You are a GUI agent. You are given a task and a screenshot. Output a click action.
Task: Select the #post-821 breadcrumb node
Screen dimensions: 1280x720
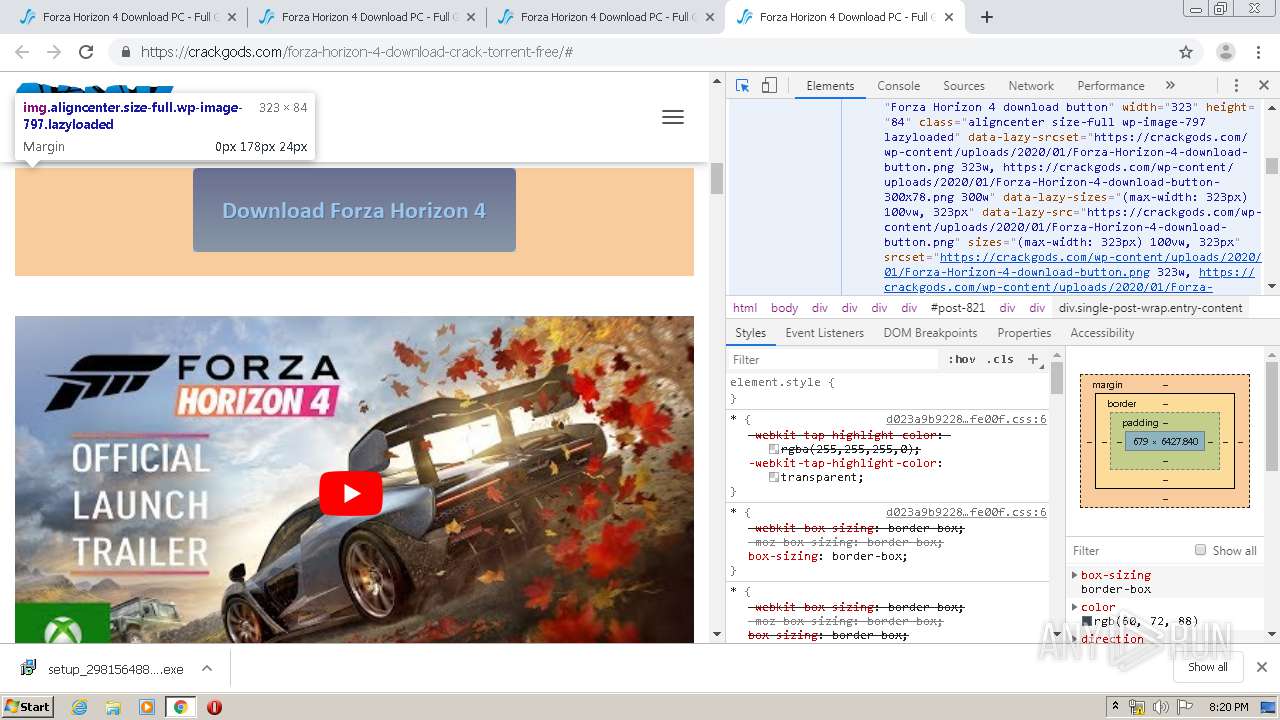tap(958, 308)
